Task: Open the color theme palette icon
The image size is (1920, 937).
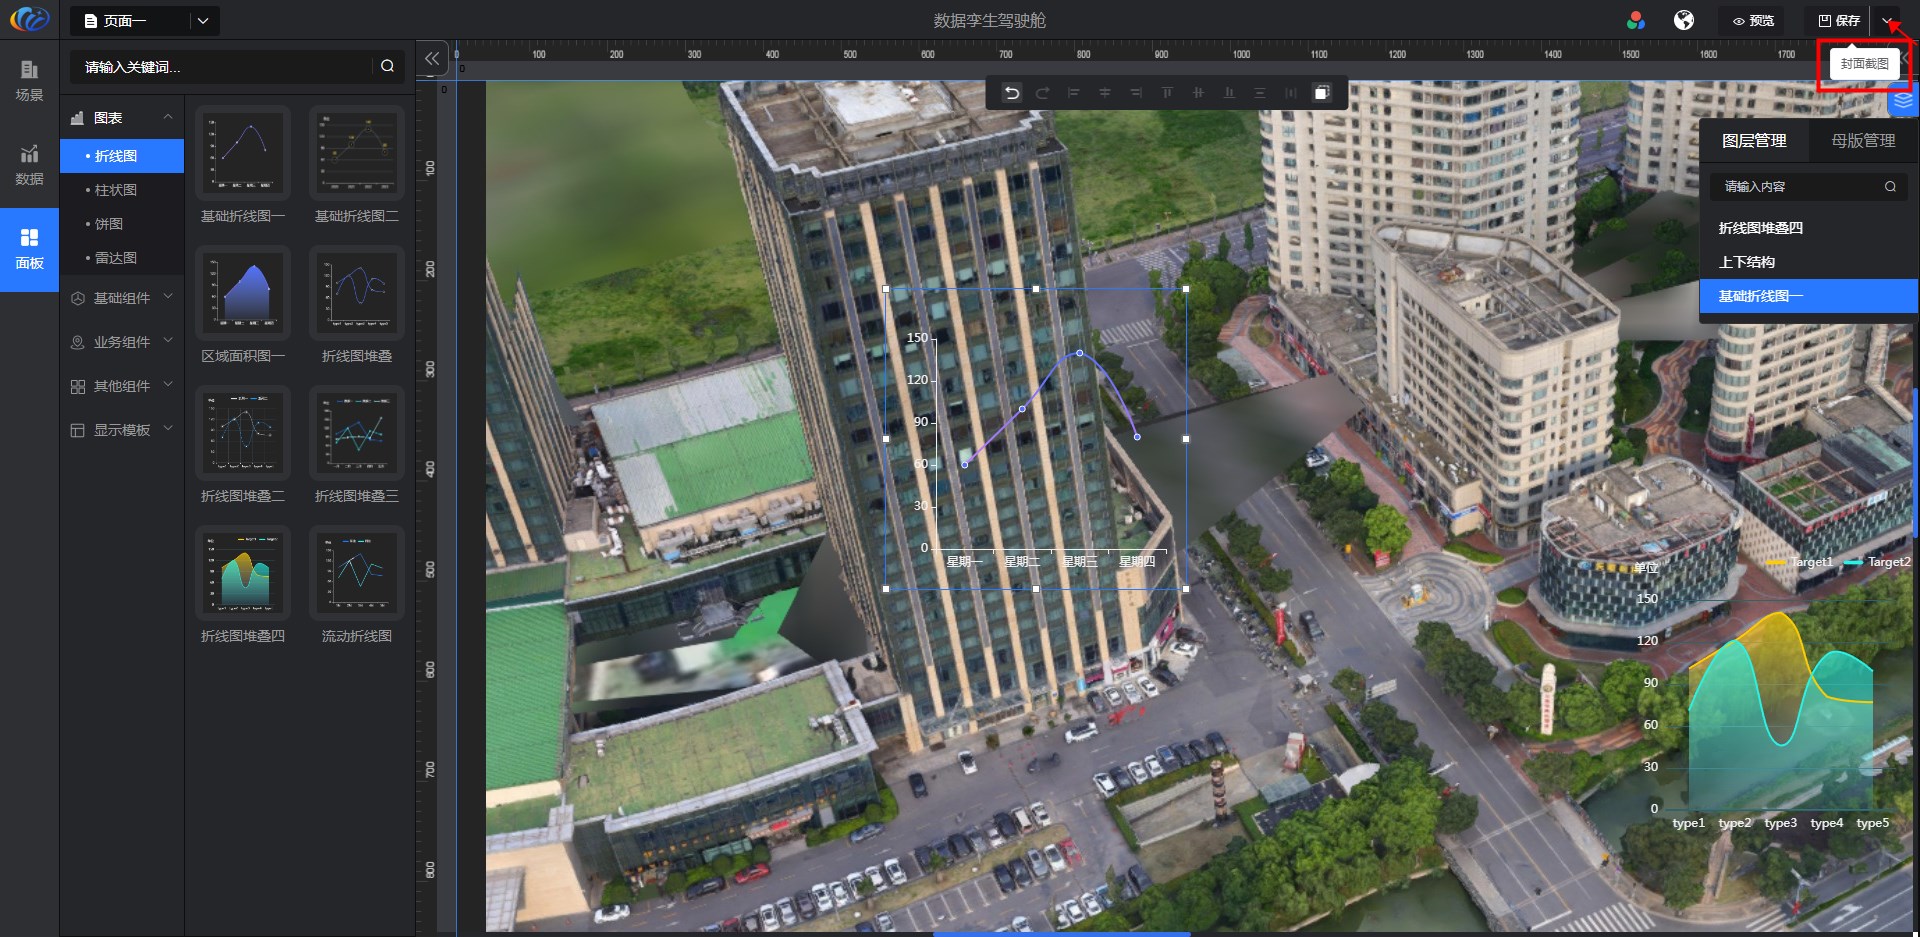Action: click(x=1636, y=20)
